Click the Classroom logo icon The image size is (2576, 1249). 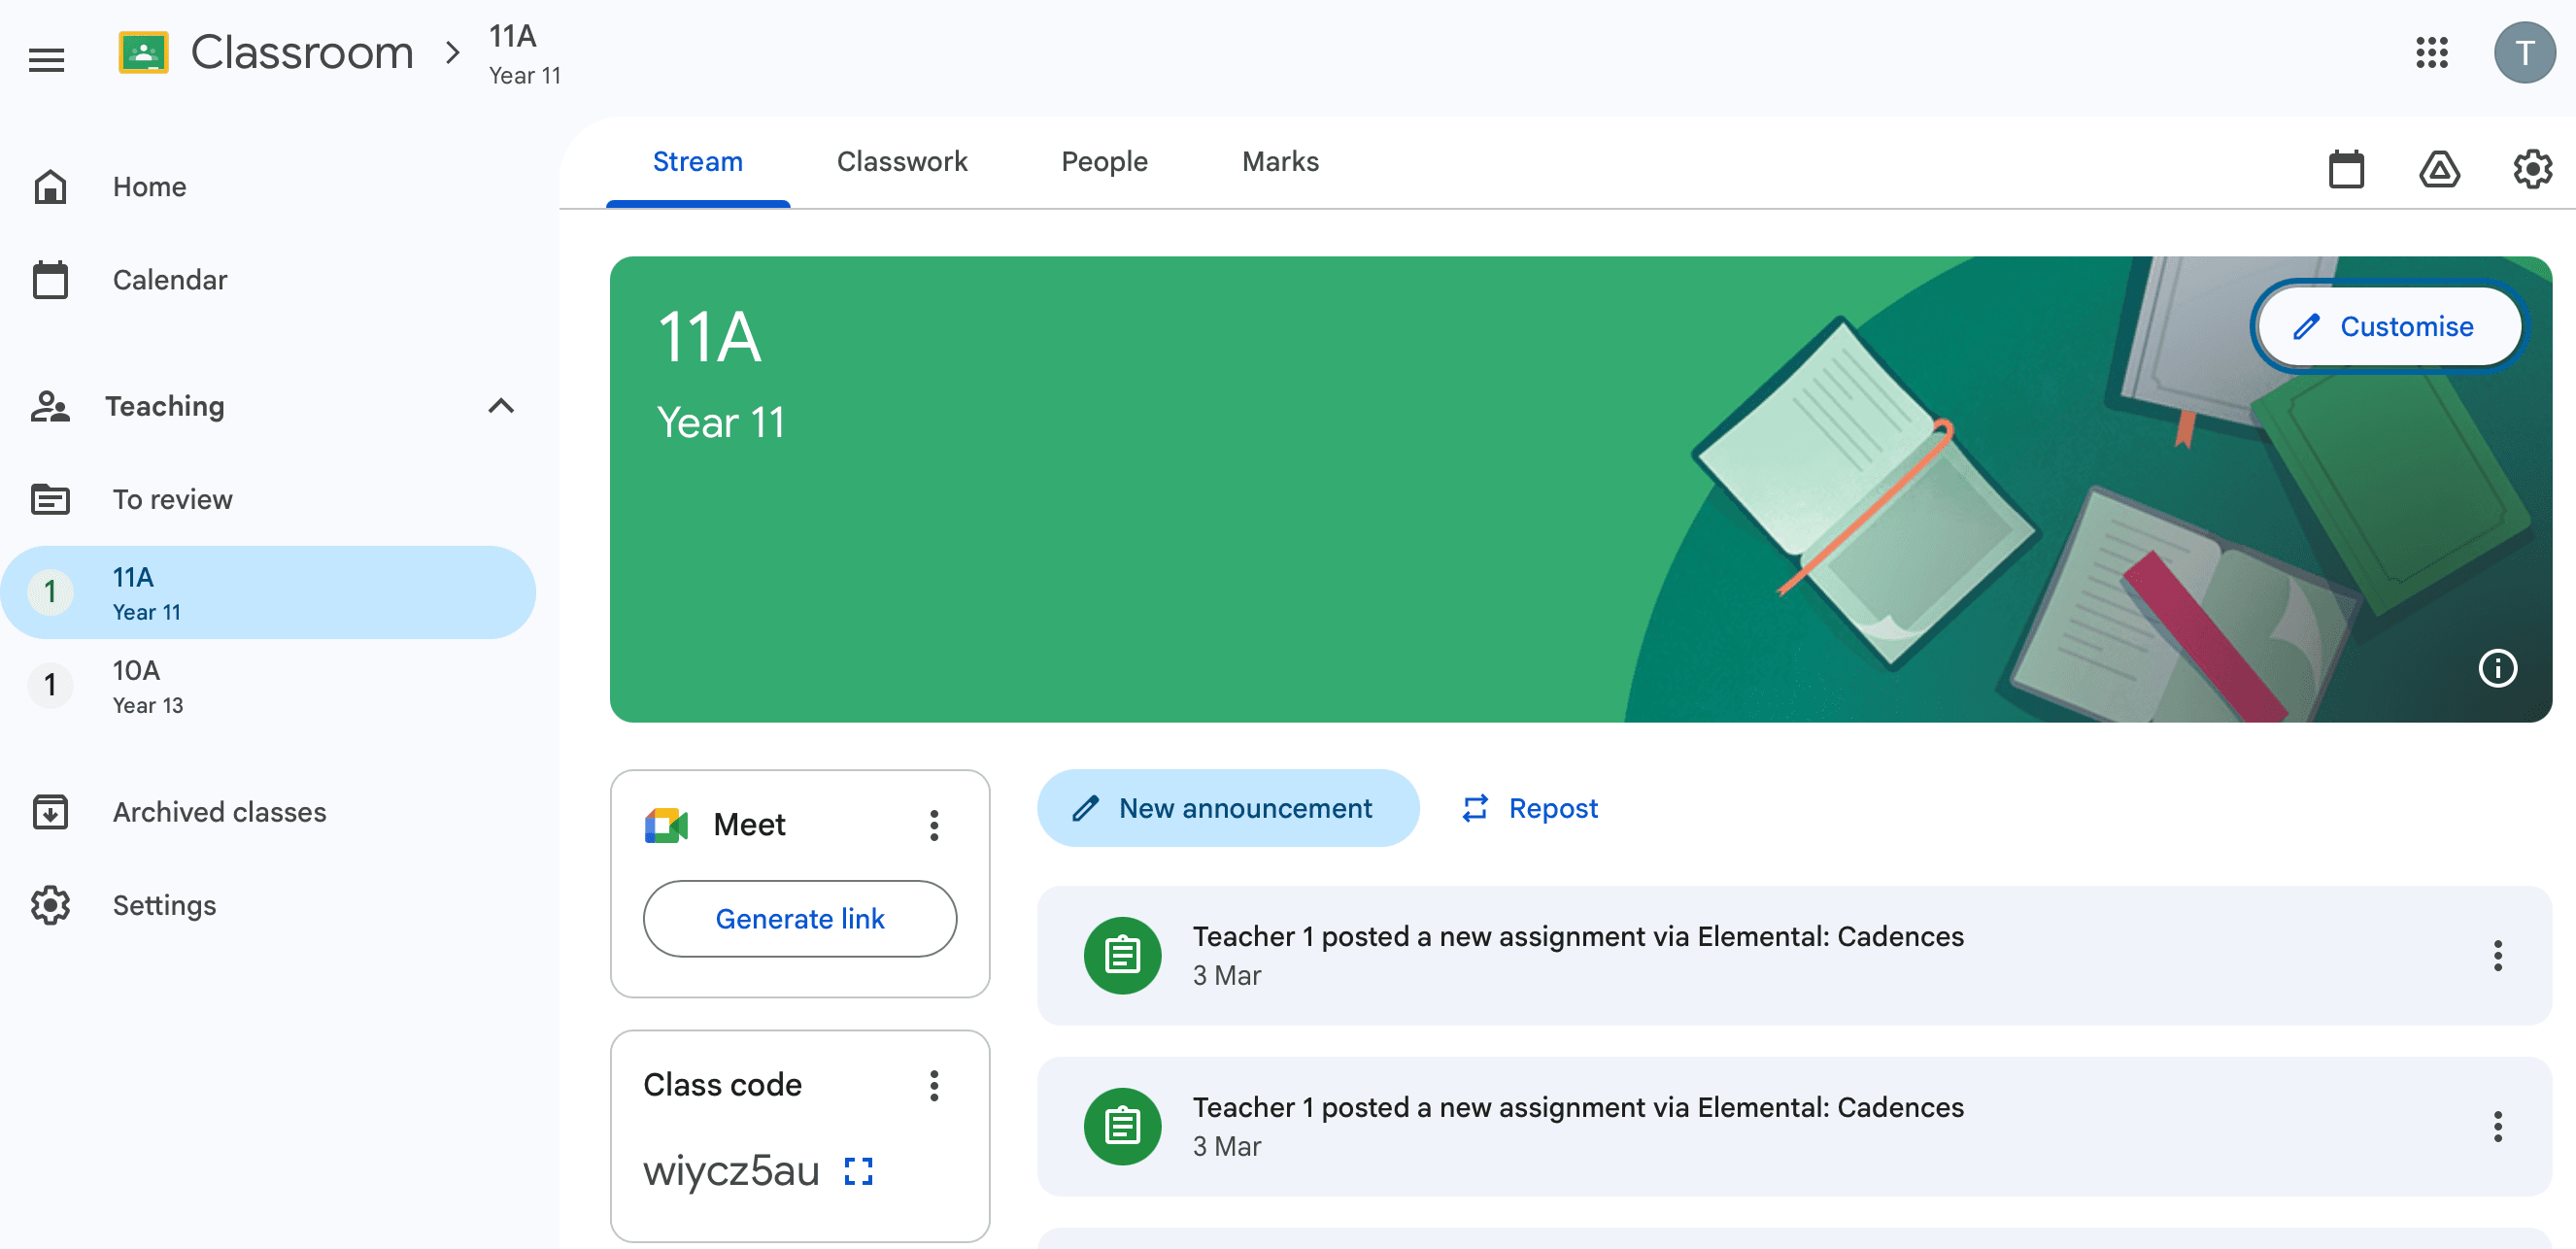[x=143, y=53]
